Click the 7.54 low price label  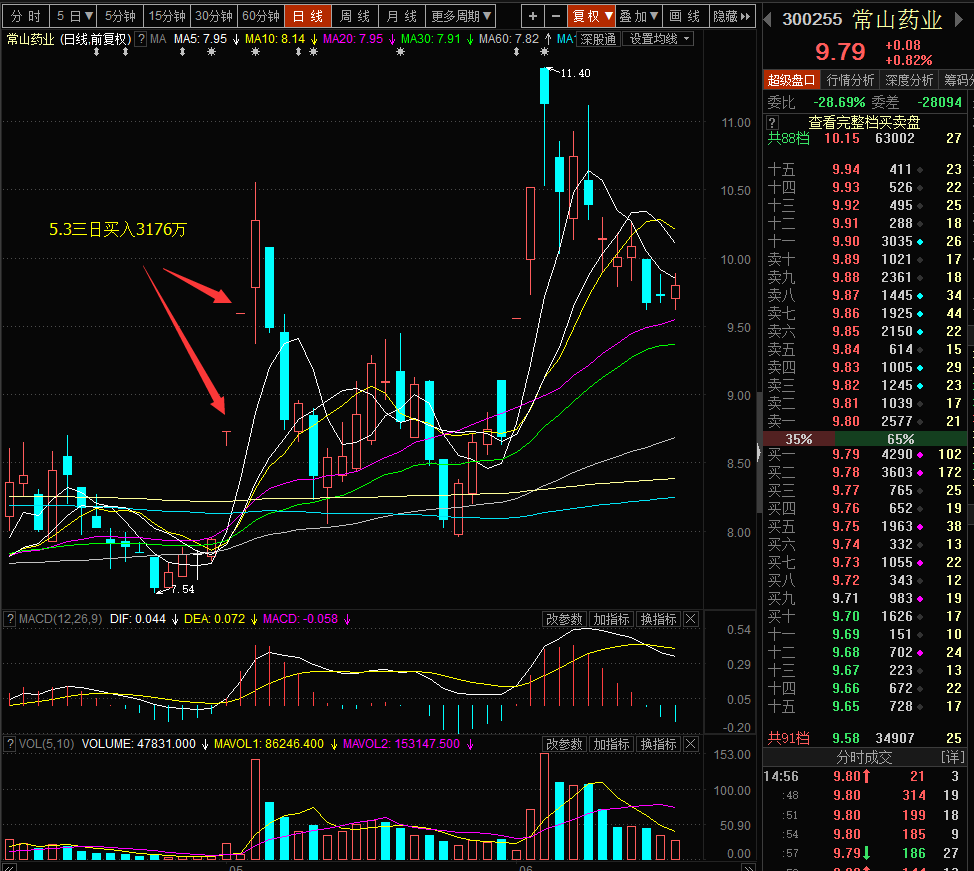(183, 589)
